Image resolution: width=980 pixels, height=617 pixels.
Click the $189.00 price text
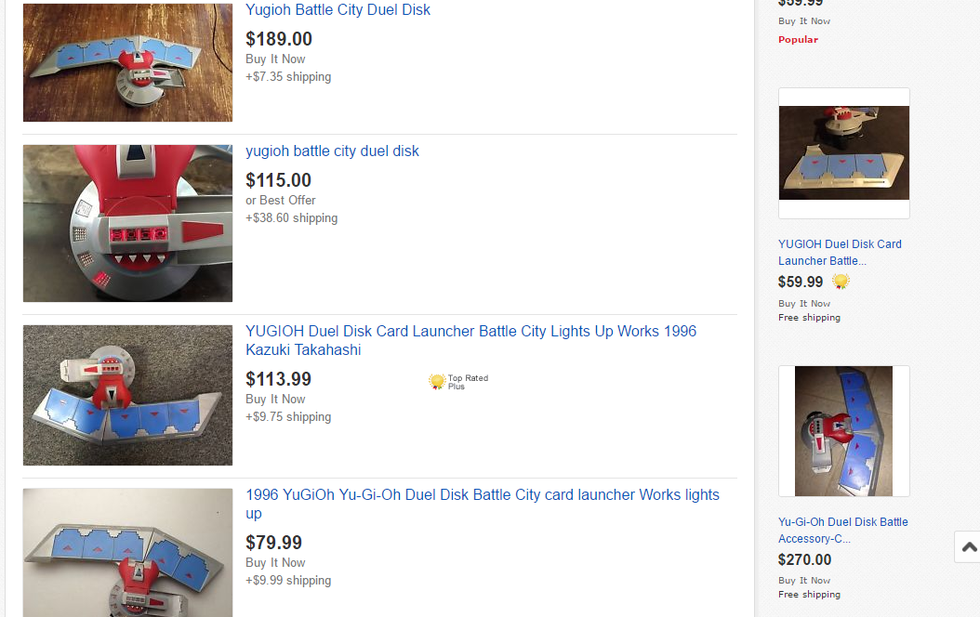click(x=279, y=39)
